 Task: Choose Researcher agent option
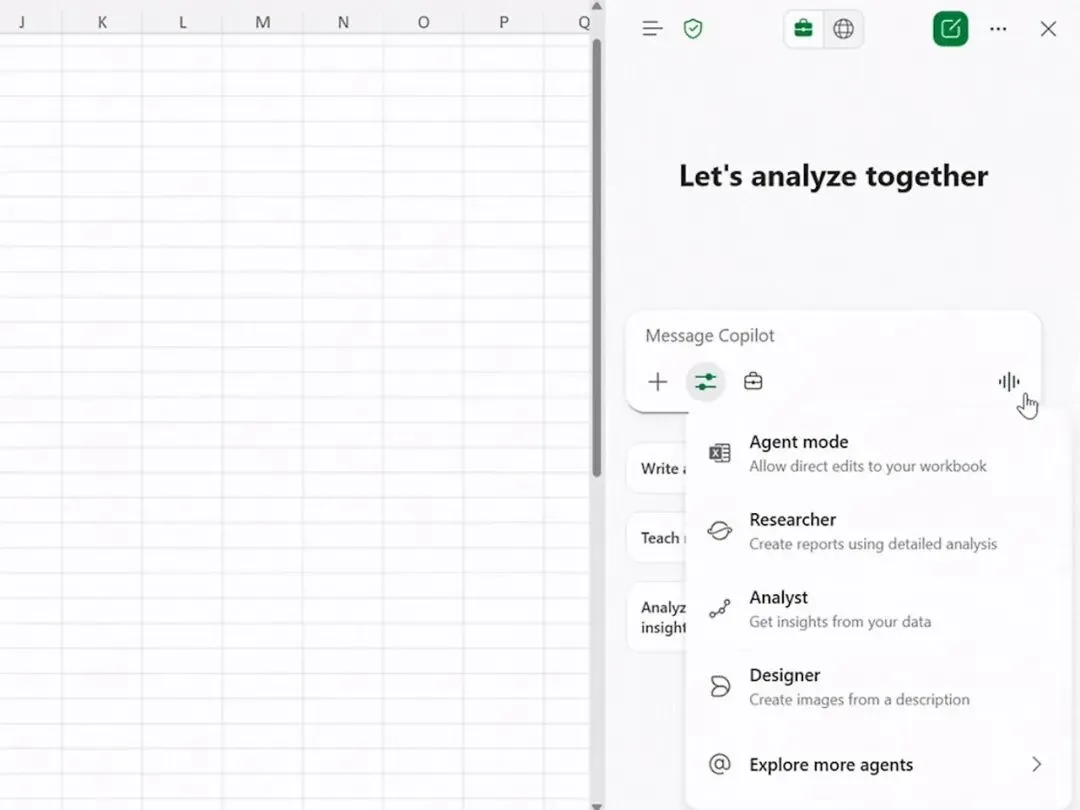tap(878, 531)
